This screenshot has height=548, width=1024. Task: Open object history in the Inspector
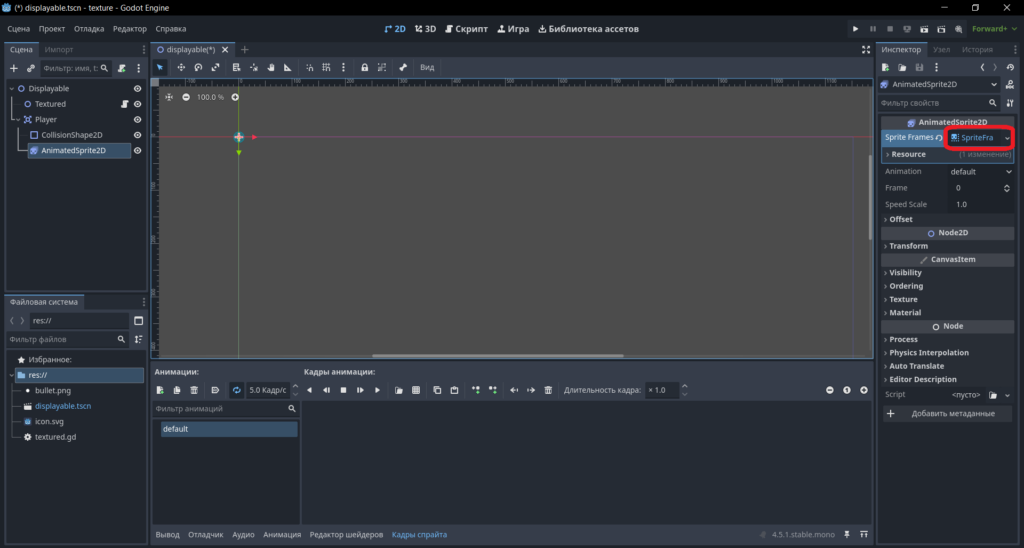pyautogui.click(x=1010, y=67)
